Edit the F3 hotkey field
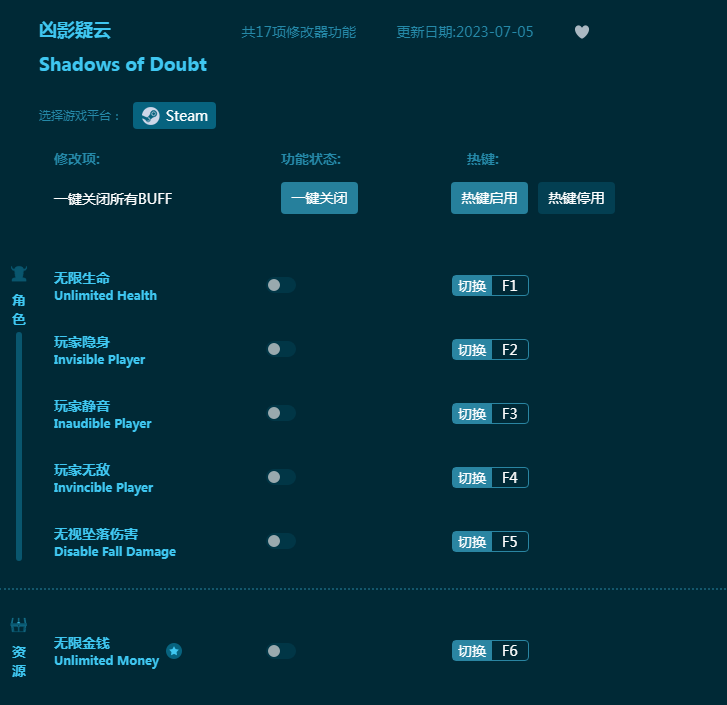This screenshot has height=705, width=727. click(x=510, y=413)
